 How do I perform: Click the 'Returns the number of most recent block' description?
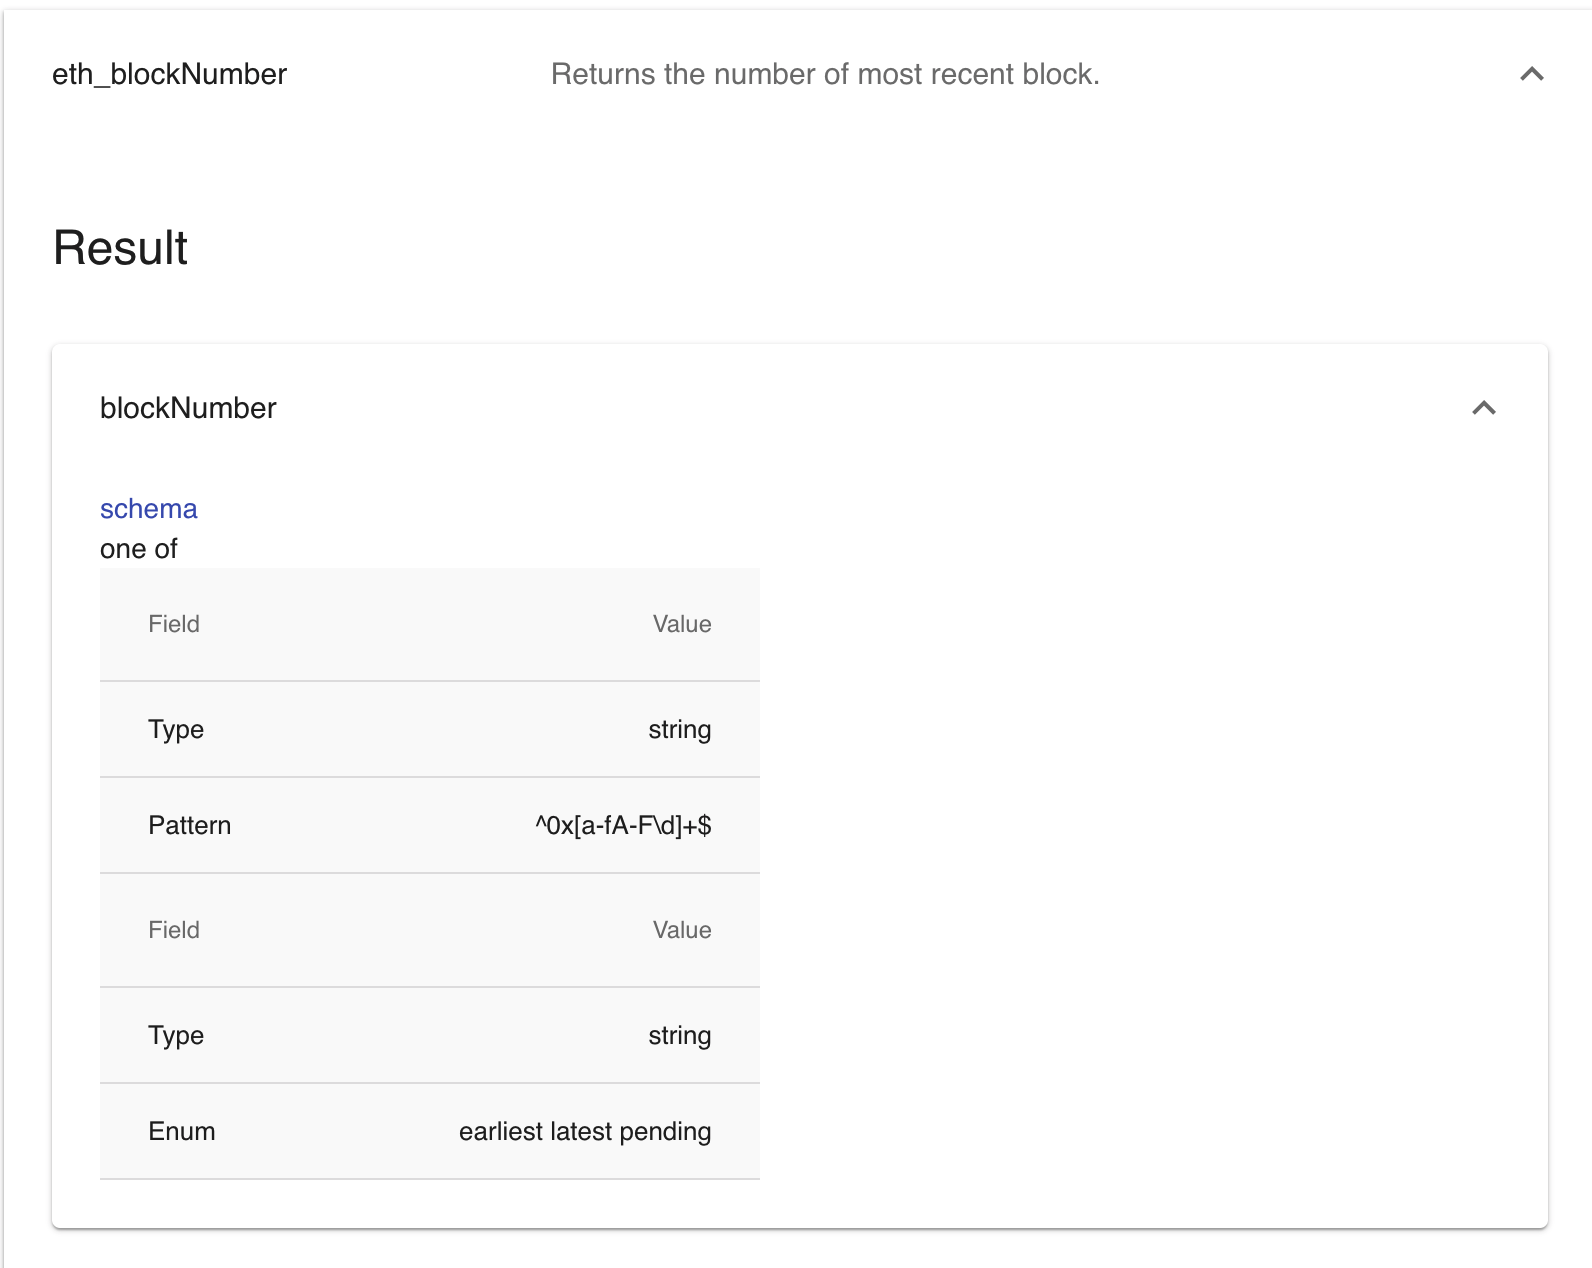[x=825, y=74]
